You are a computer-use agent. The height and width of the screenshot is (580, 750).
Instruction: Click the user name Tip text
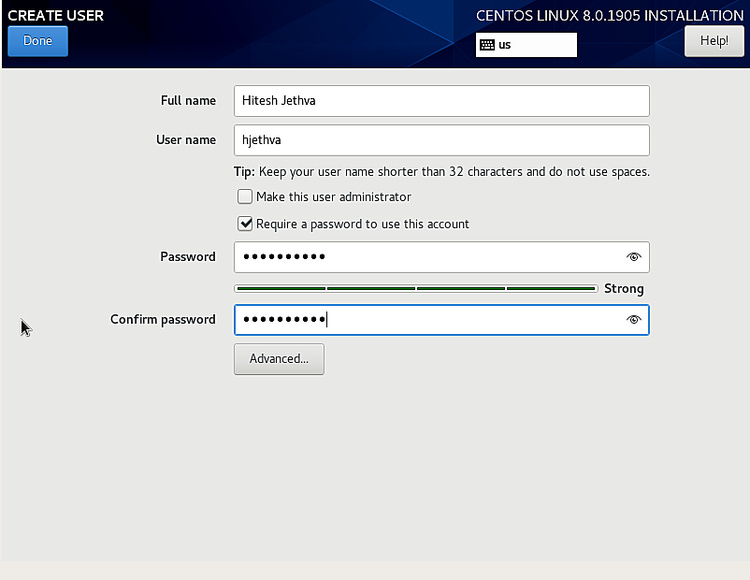pos(441,172)
